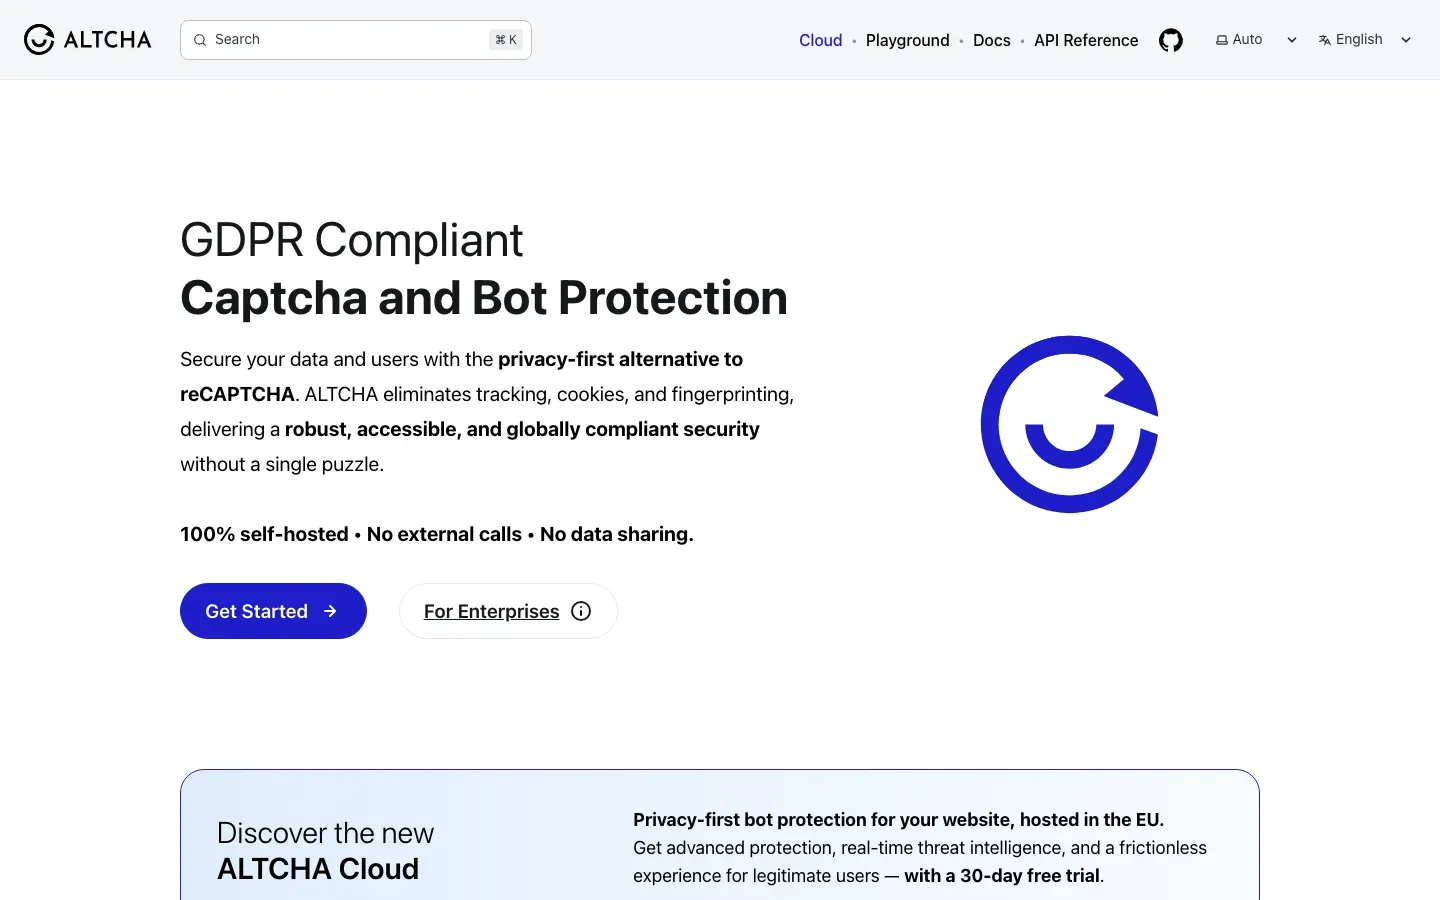
Task: Click the translate icon beside English
Action: pyautogui.click(x=1325, y=40)
